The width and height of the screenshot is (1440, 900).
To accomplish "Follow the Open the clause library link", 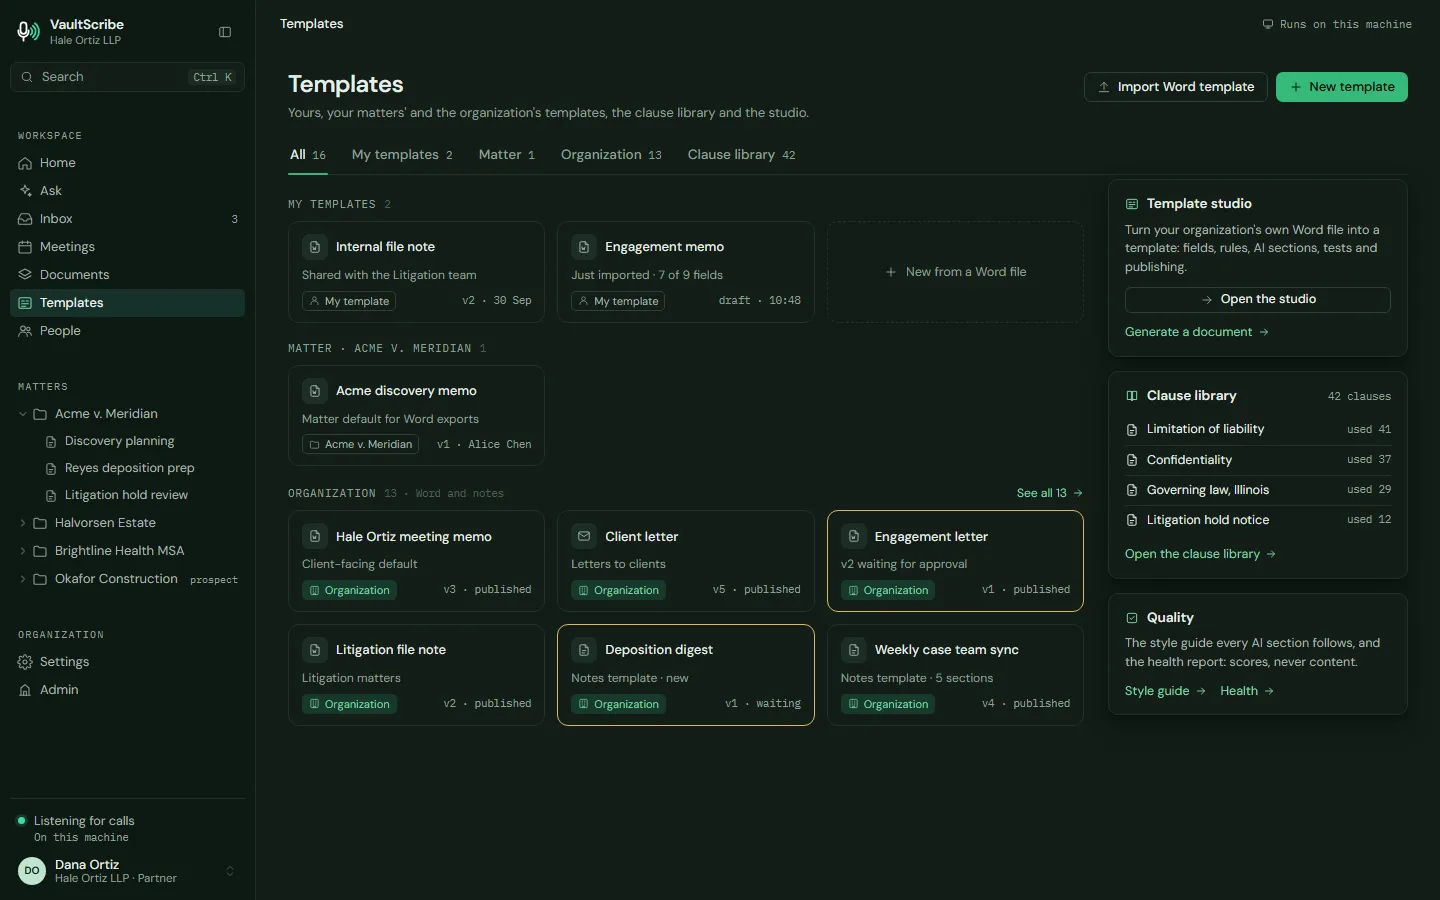I will click(1201, 554).
